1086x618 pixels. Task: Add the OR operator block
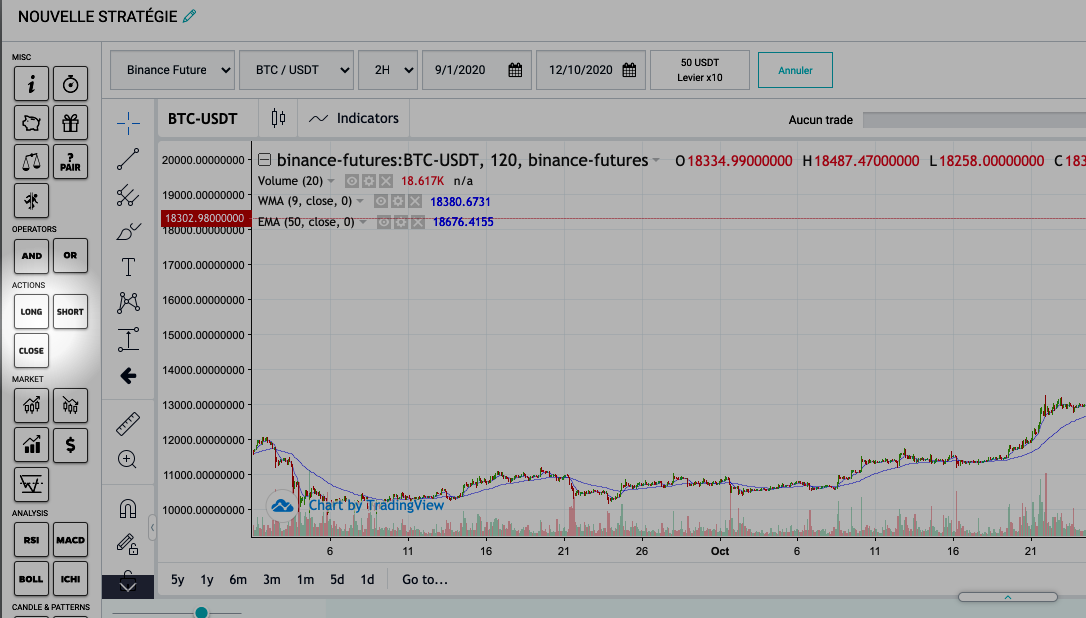point(71,256)
